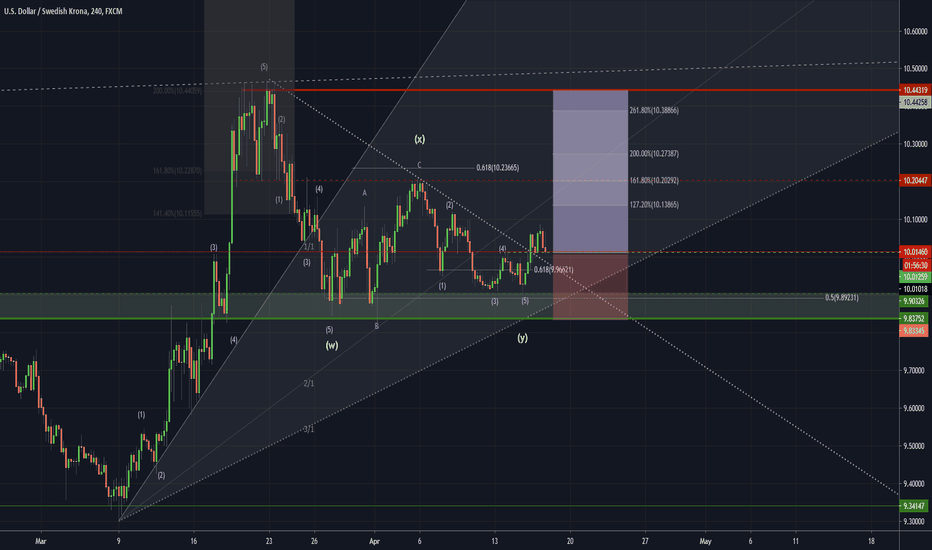This screenshot has width=932, height=550.
Task: Click the green 9.83752 price label
Action: click(x=915, y=319)
